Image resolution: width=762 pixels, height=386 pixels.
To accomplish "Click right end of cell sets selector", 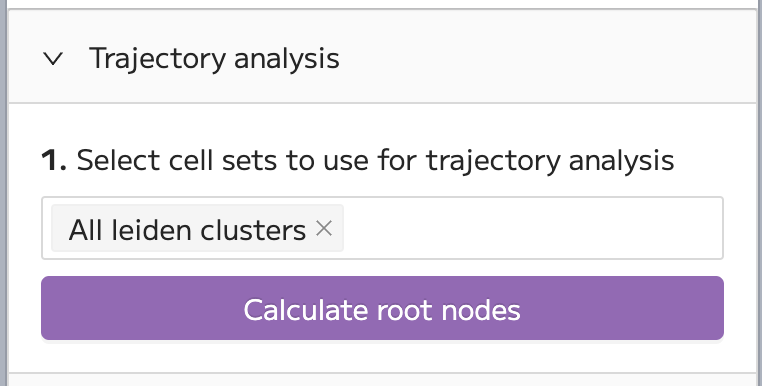I will point(700,228).
